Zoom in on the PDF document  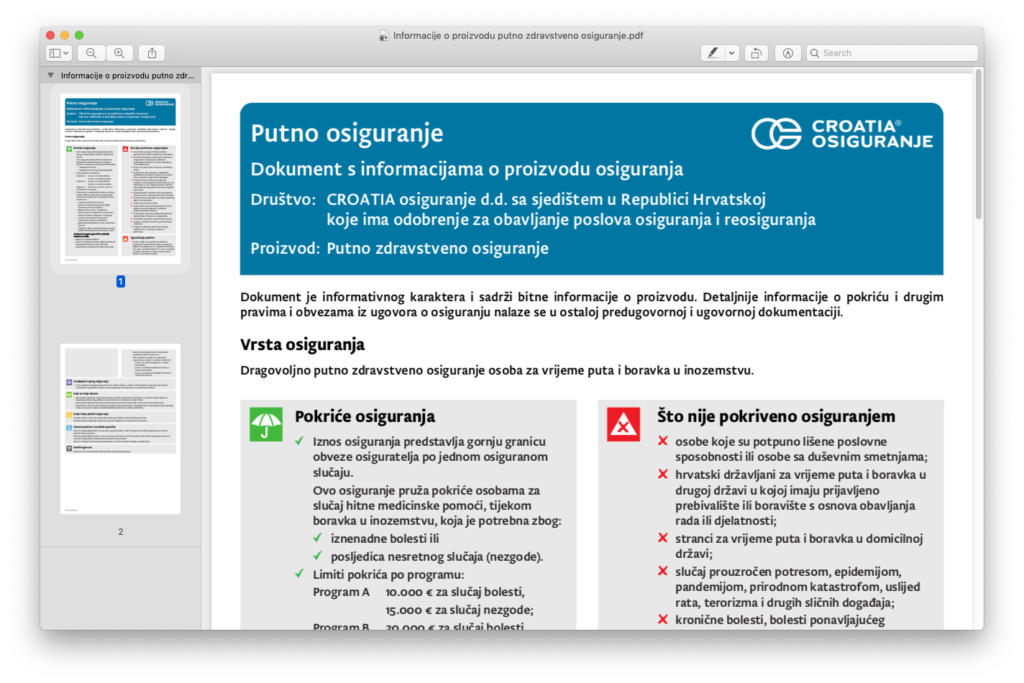120,53
